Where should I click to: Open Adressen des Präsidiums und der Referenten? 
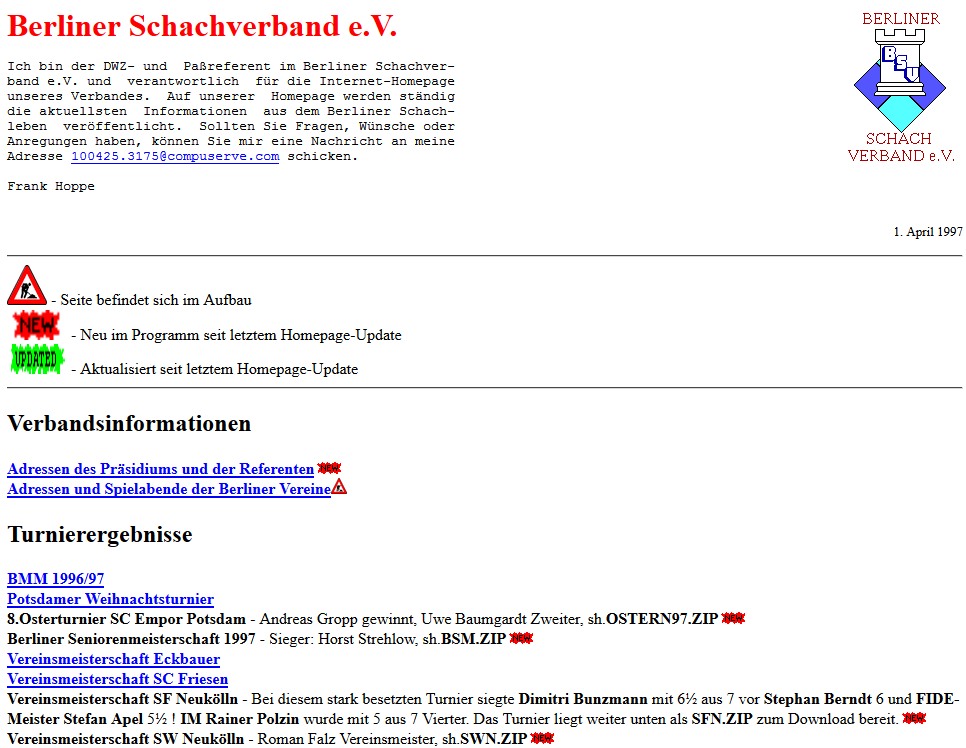click(160, 470)
